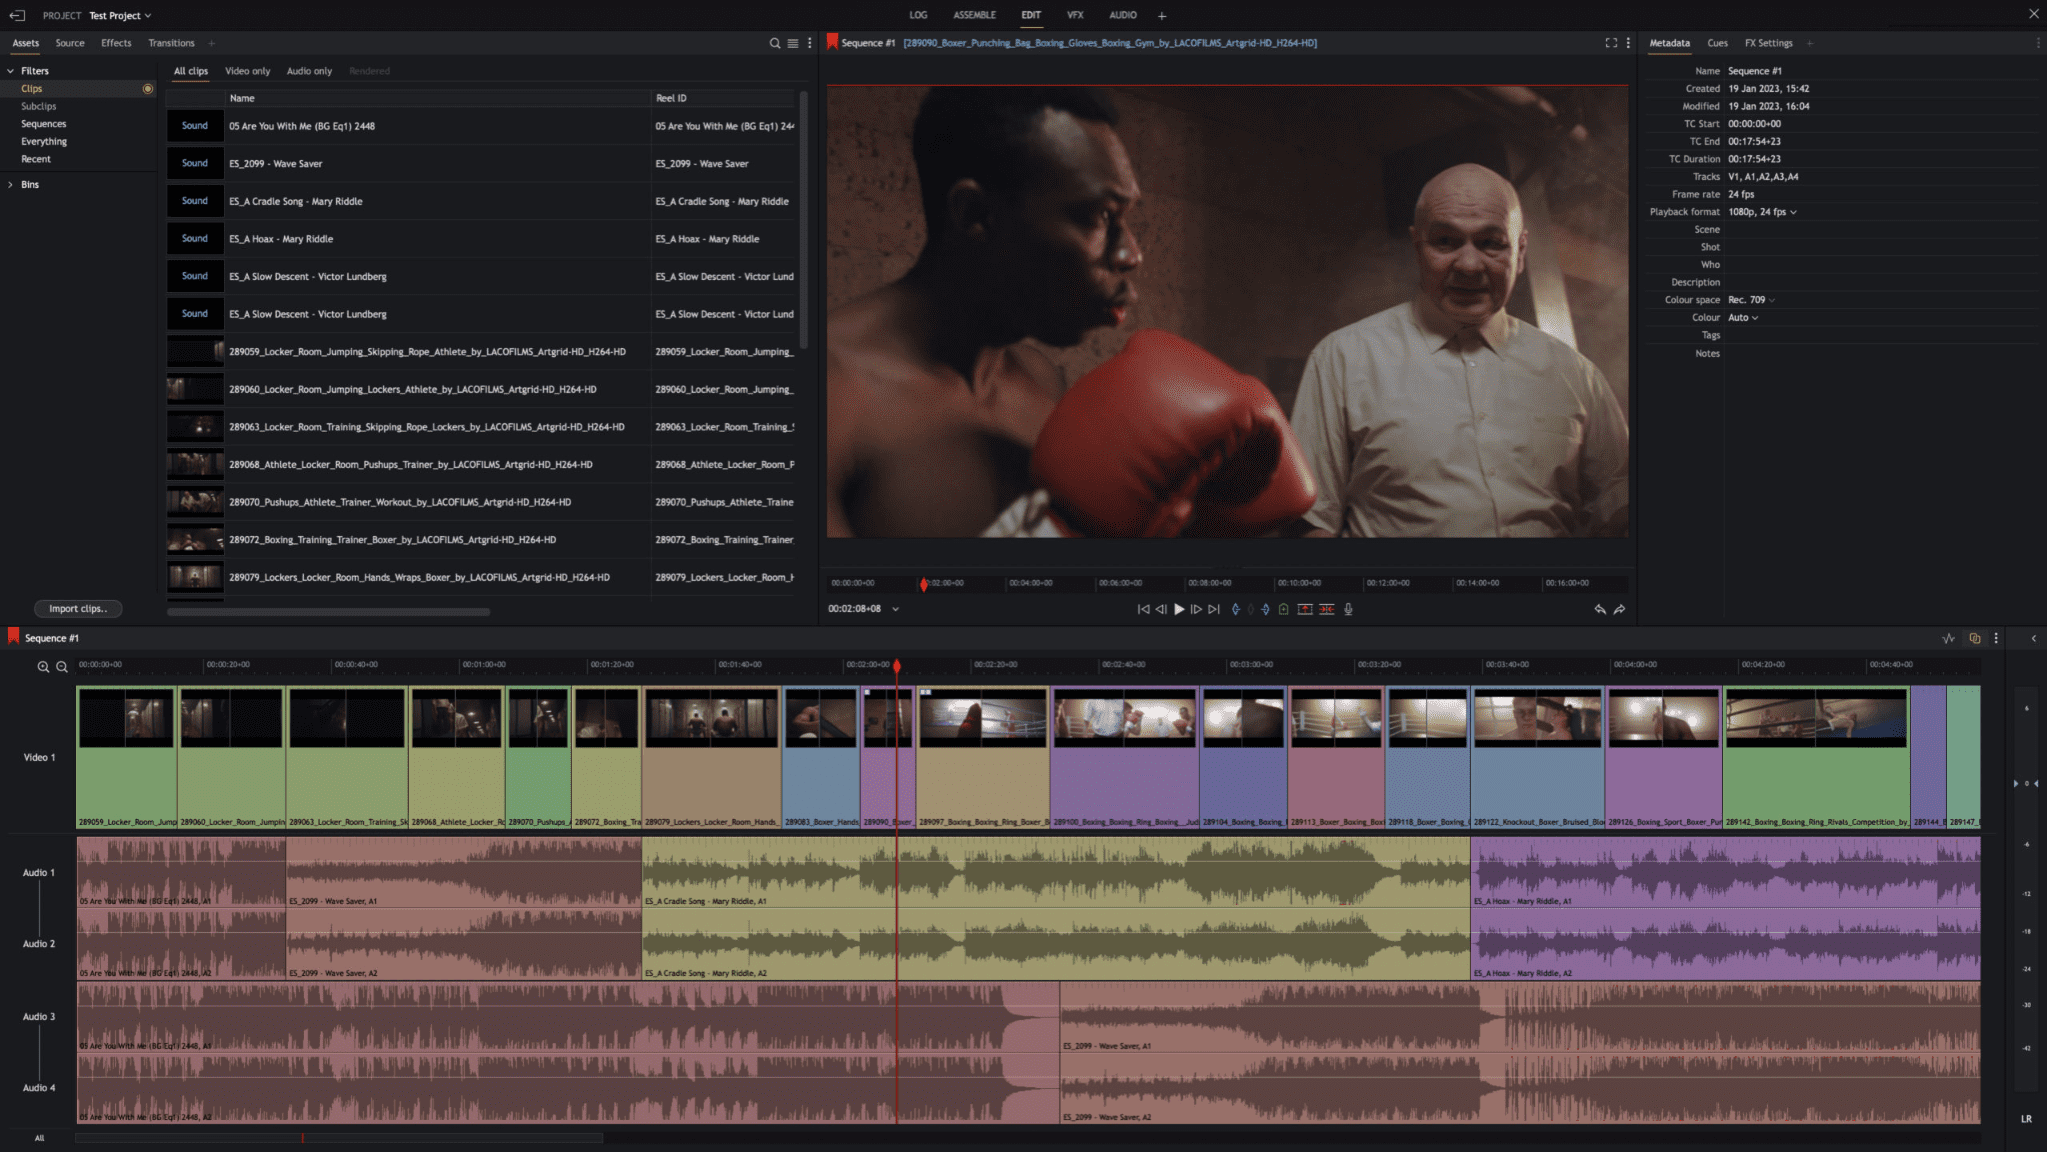Add a cue marker using the green icon

click(x=1284, y=609)
